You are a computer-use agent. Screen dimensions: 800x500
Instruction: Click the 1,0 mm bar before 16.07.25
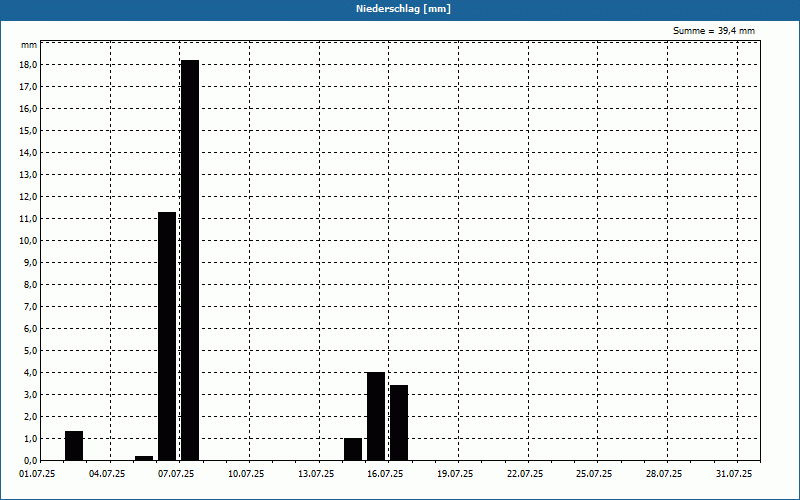click(x=353, y=449)
